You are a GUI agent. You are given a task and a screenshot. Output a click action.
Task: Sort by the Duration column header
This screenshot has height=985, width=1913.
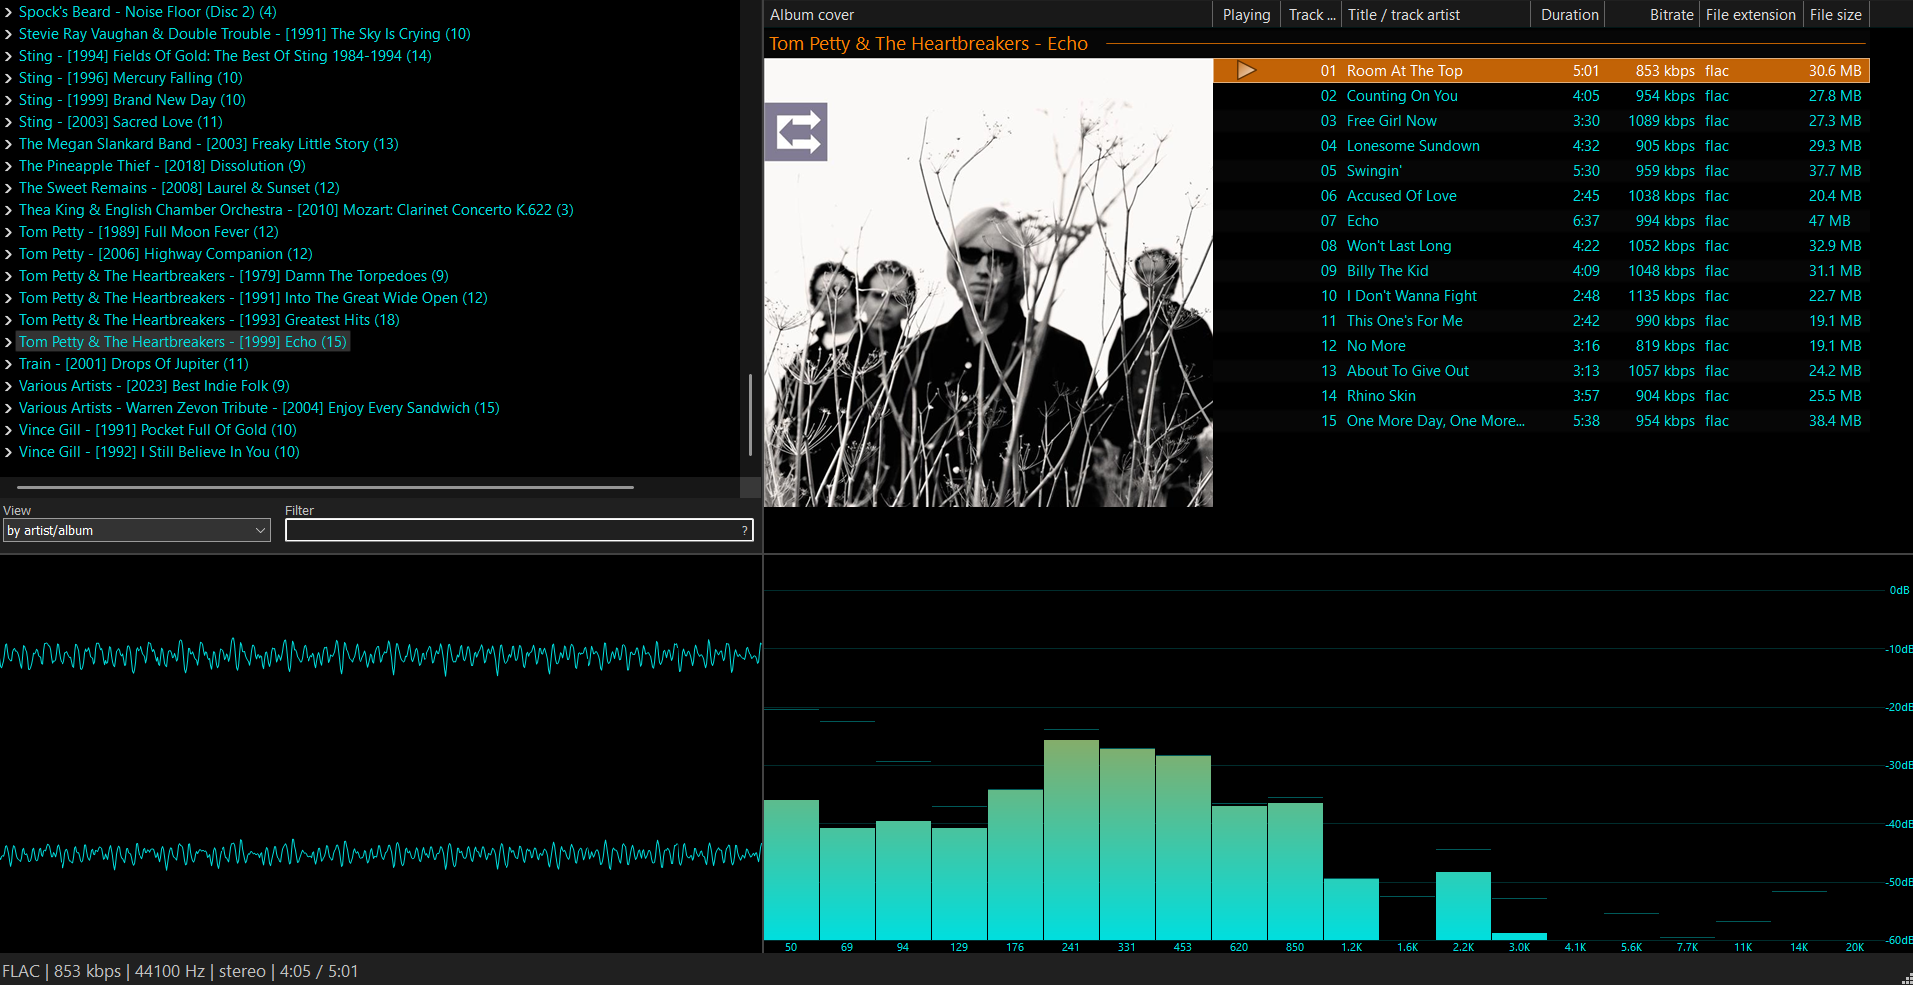click(x=1569, y=14)
